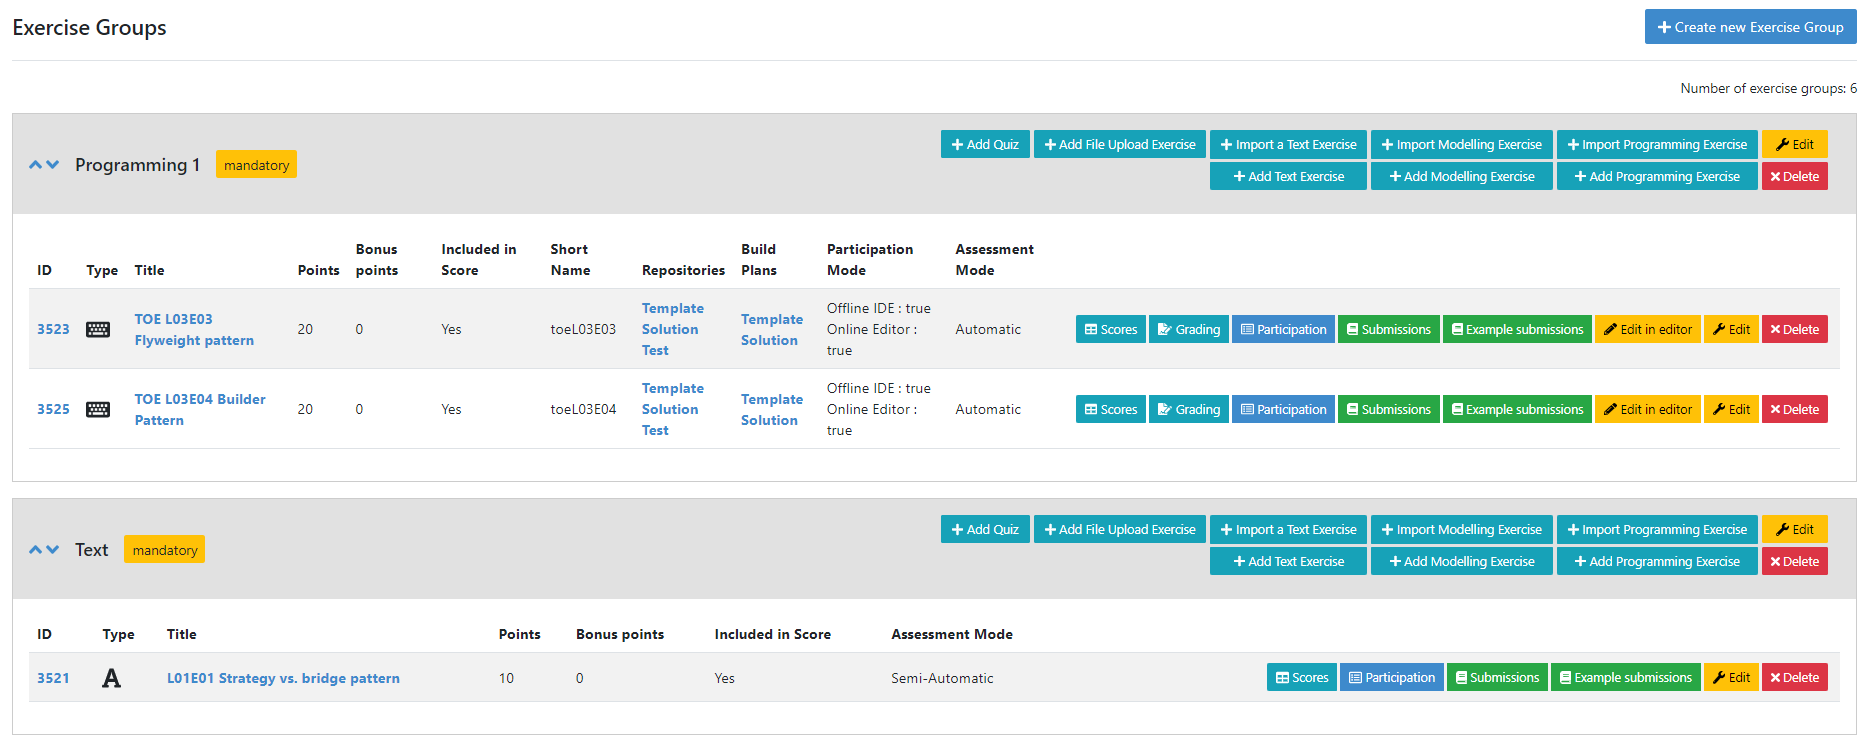
Task: Move Programming 1 group up with arrow
Action: coord(35,165)
